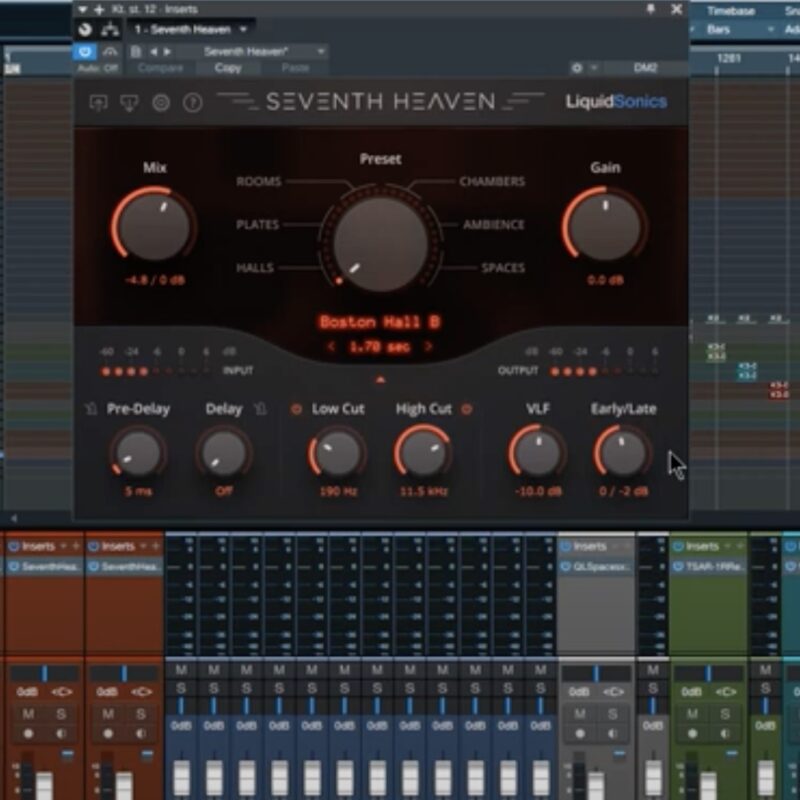This screenshot has width=800, height=800.
Task: Arm record on the gray QLSpaces channel
Action: pos(580,734)
